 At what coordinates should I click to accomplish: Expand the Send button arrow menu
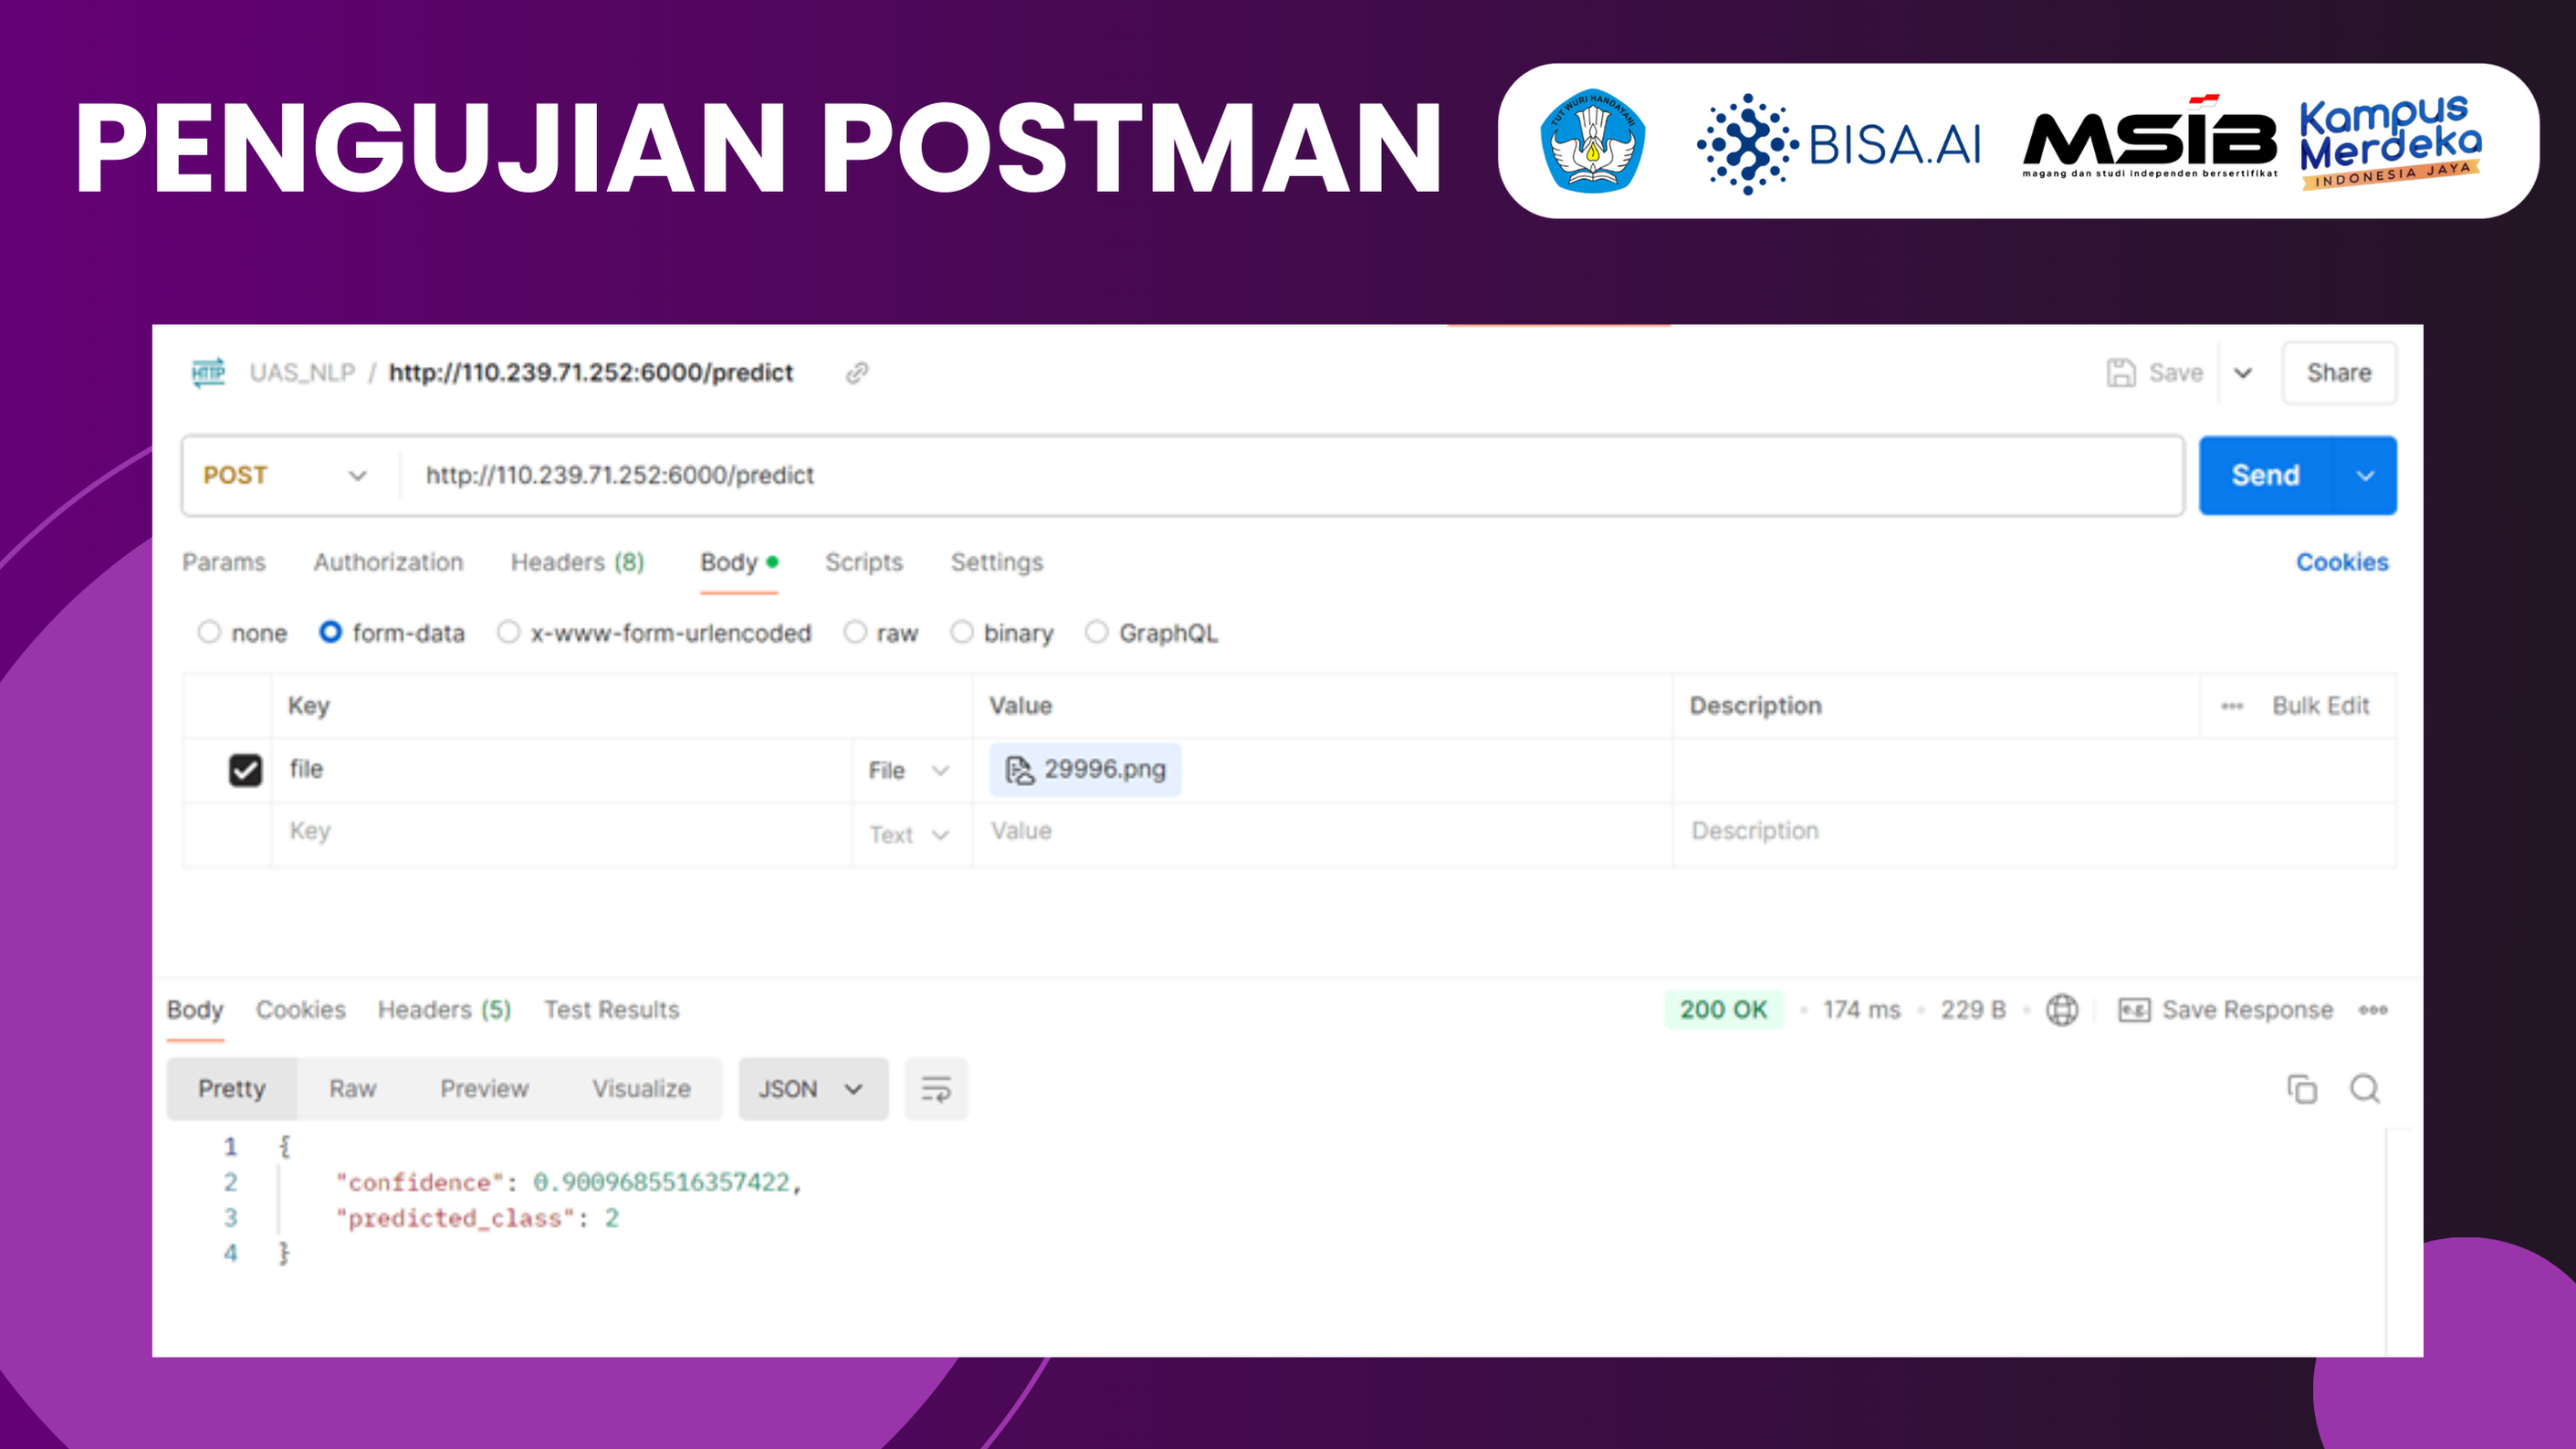(2365, 476)
